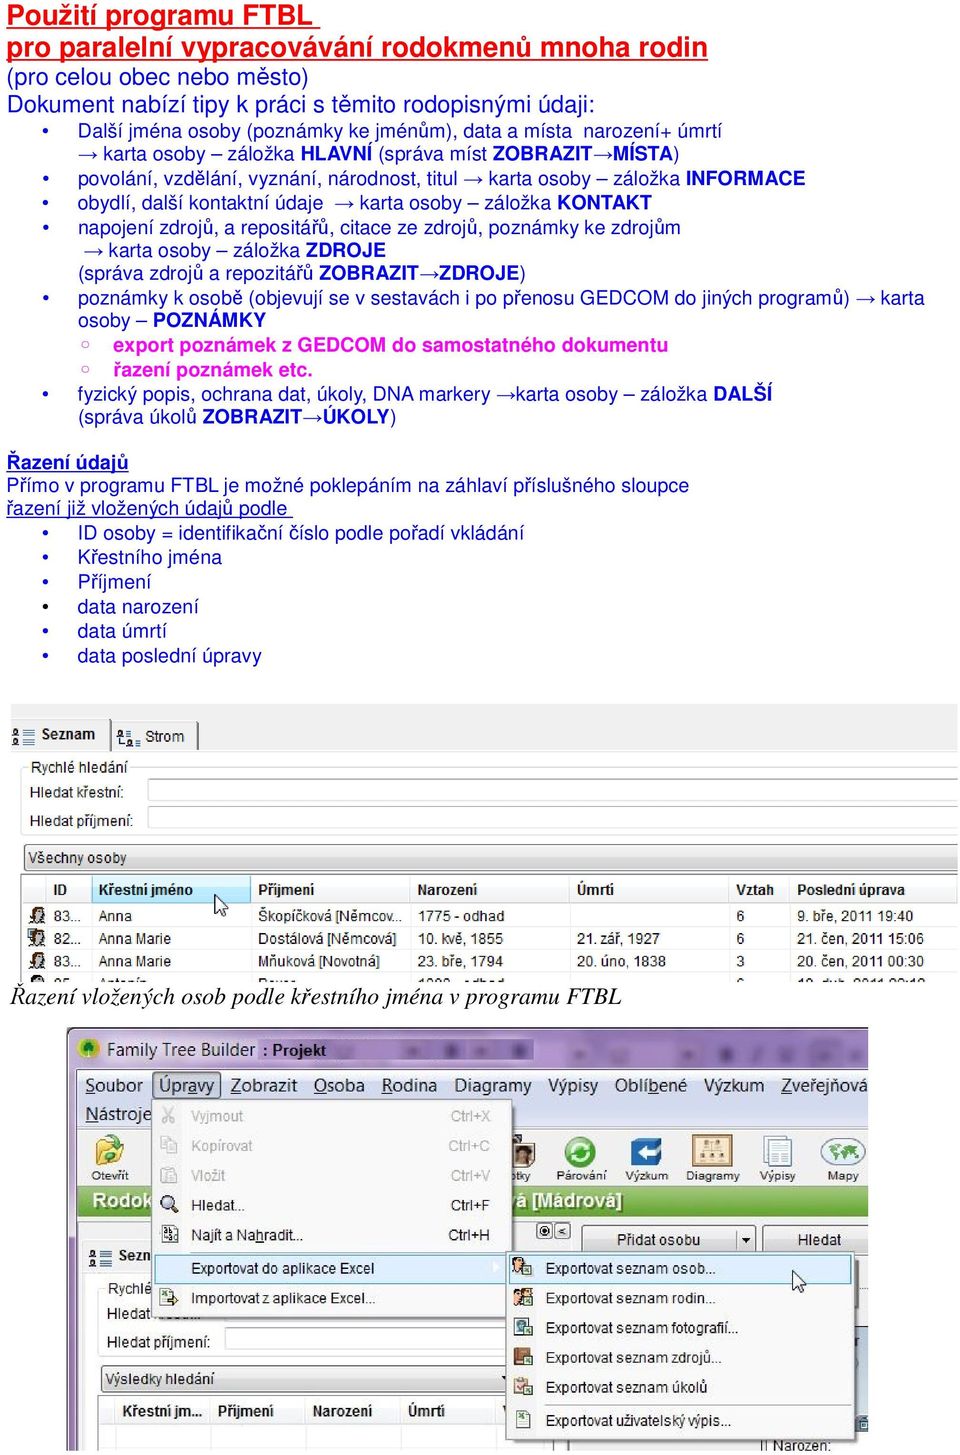Sort by the Příjmení column header
Image resolution: width=960 pixels, height=1455 pixels.
330,890
